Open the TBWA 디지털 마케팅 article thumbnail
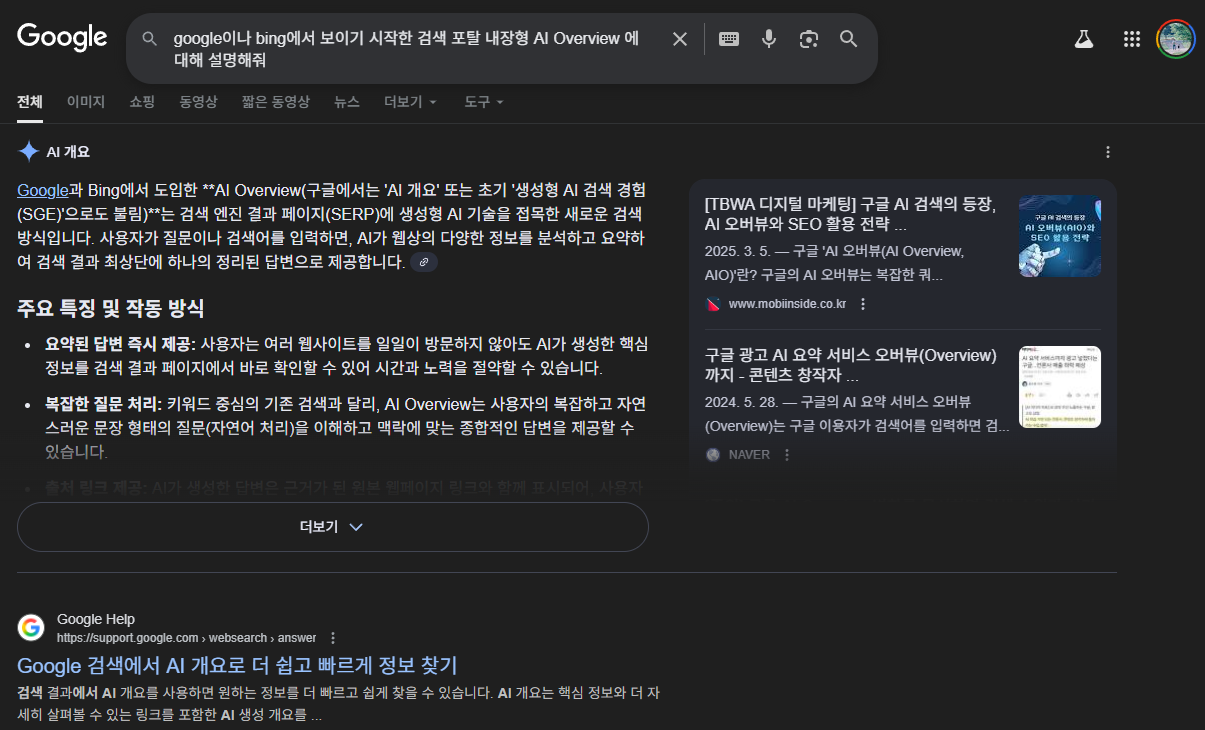1205x730 pixels. (1059, 236)
